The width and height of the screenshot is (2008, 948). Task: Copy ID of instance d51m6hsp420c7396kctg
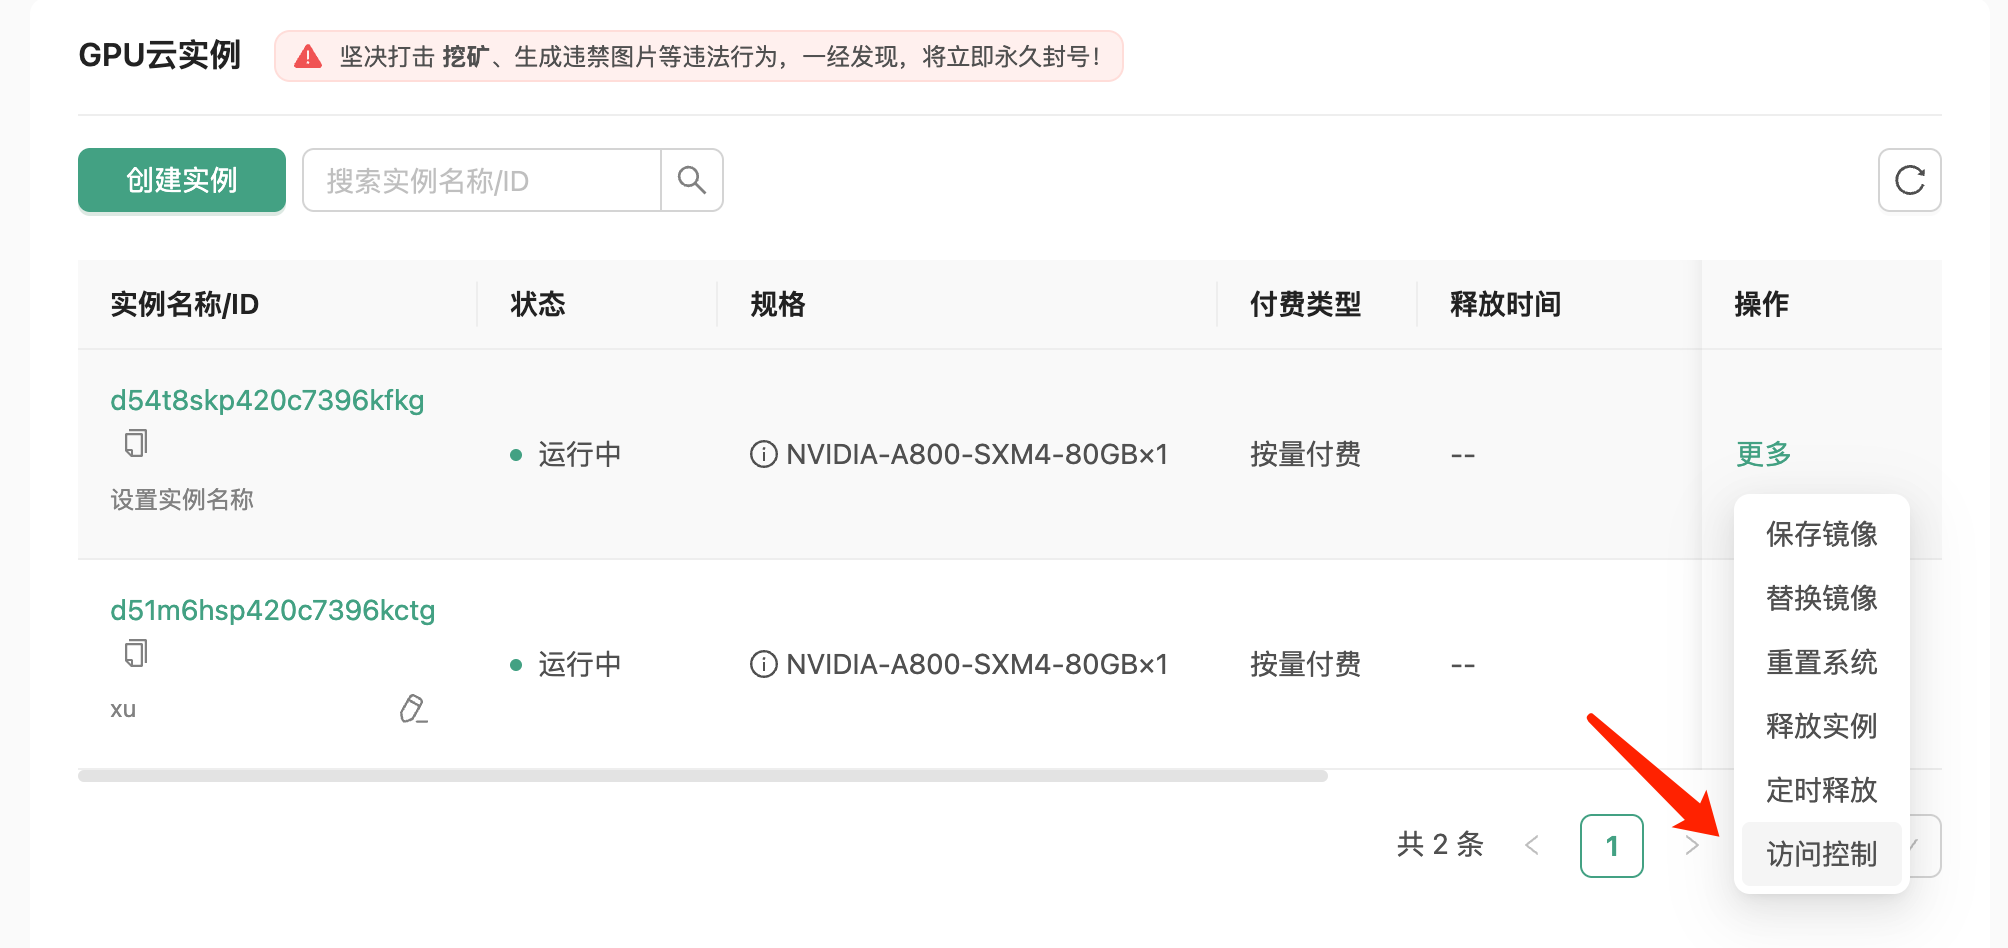[136, 653]
